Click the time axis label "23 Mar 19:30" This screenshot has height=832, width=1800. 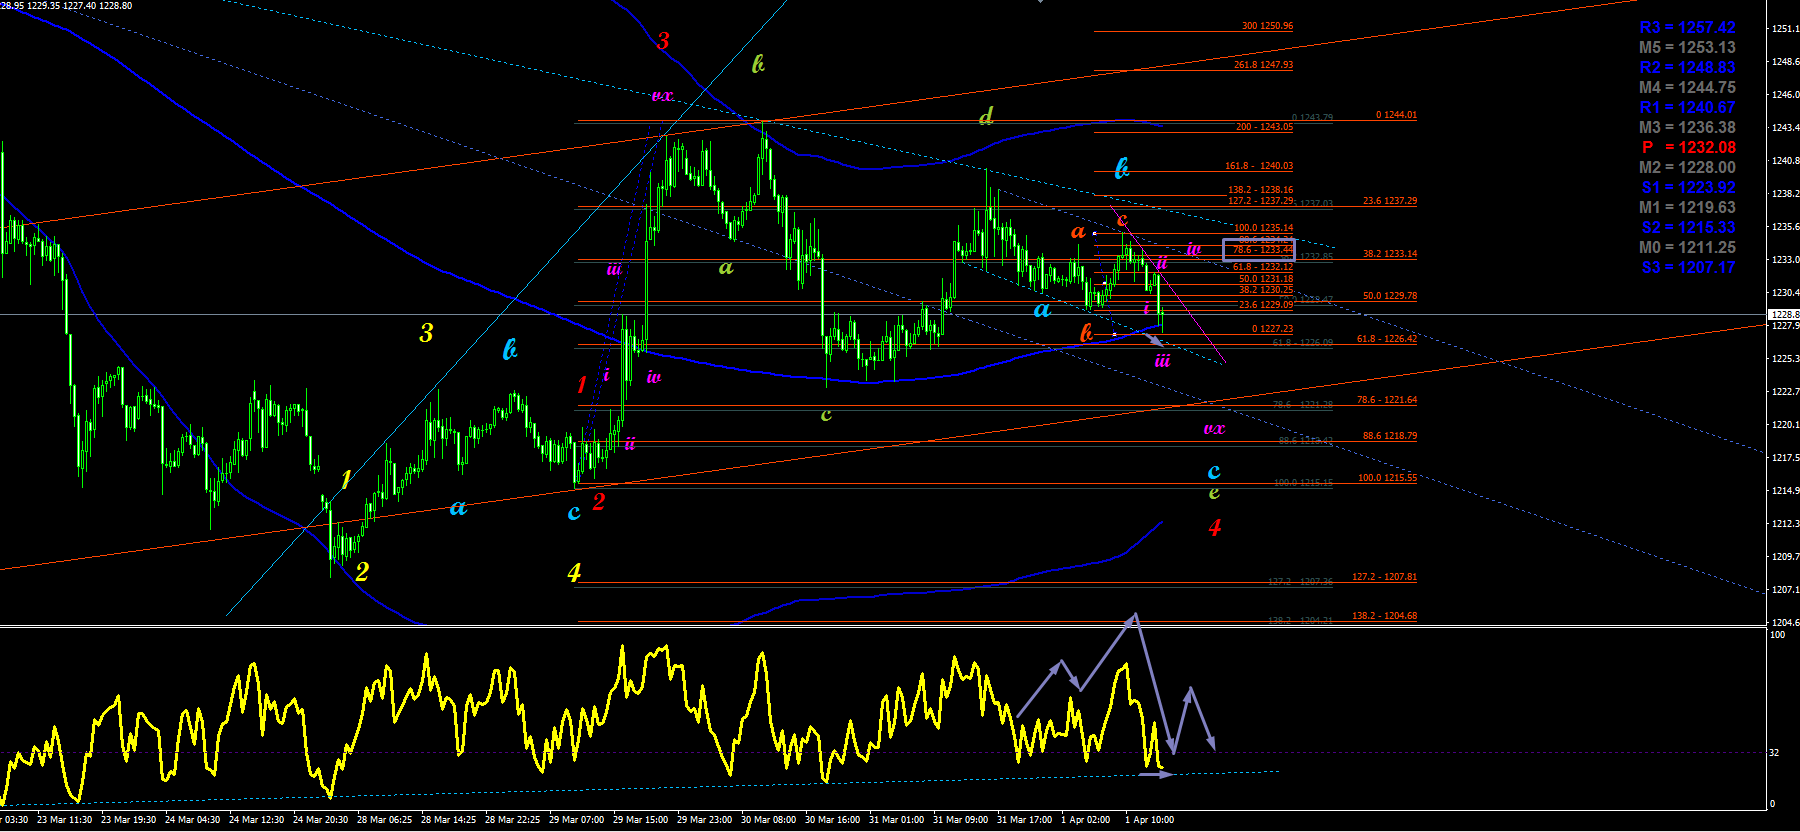(129, 820)
